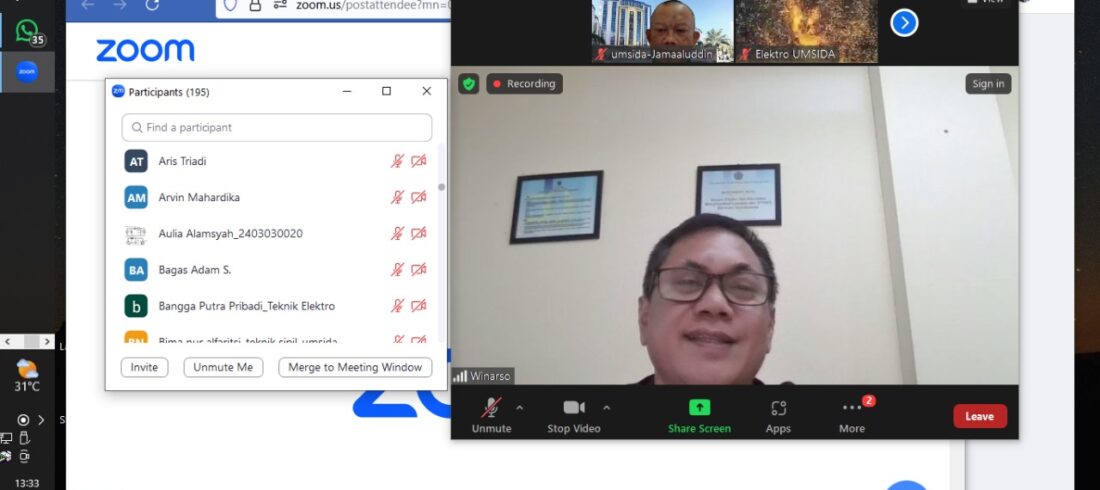
Task: Select Aris Triadi's AT avatar
Action: click(x=136, y=161)
